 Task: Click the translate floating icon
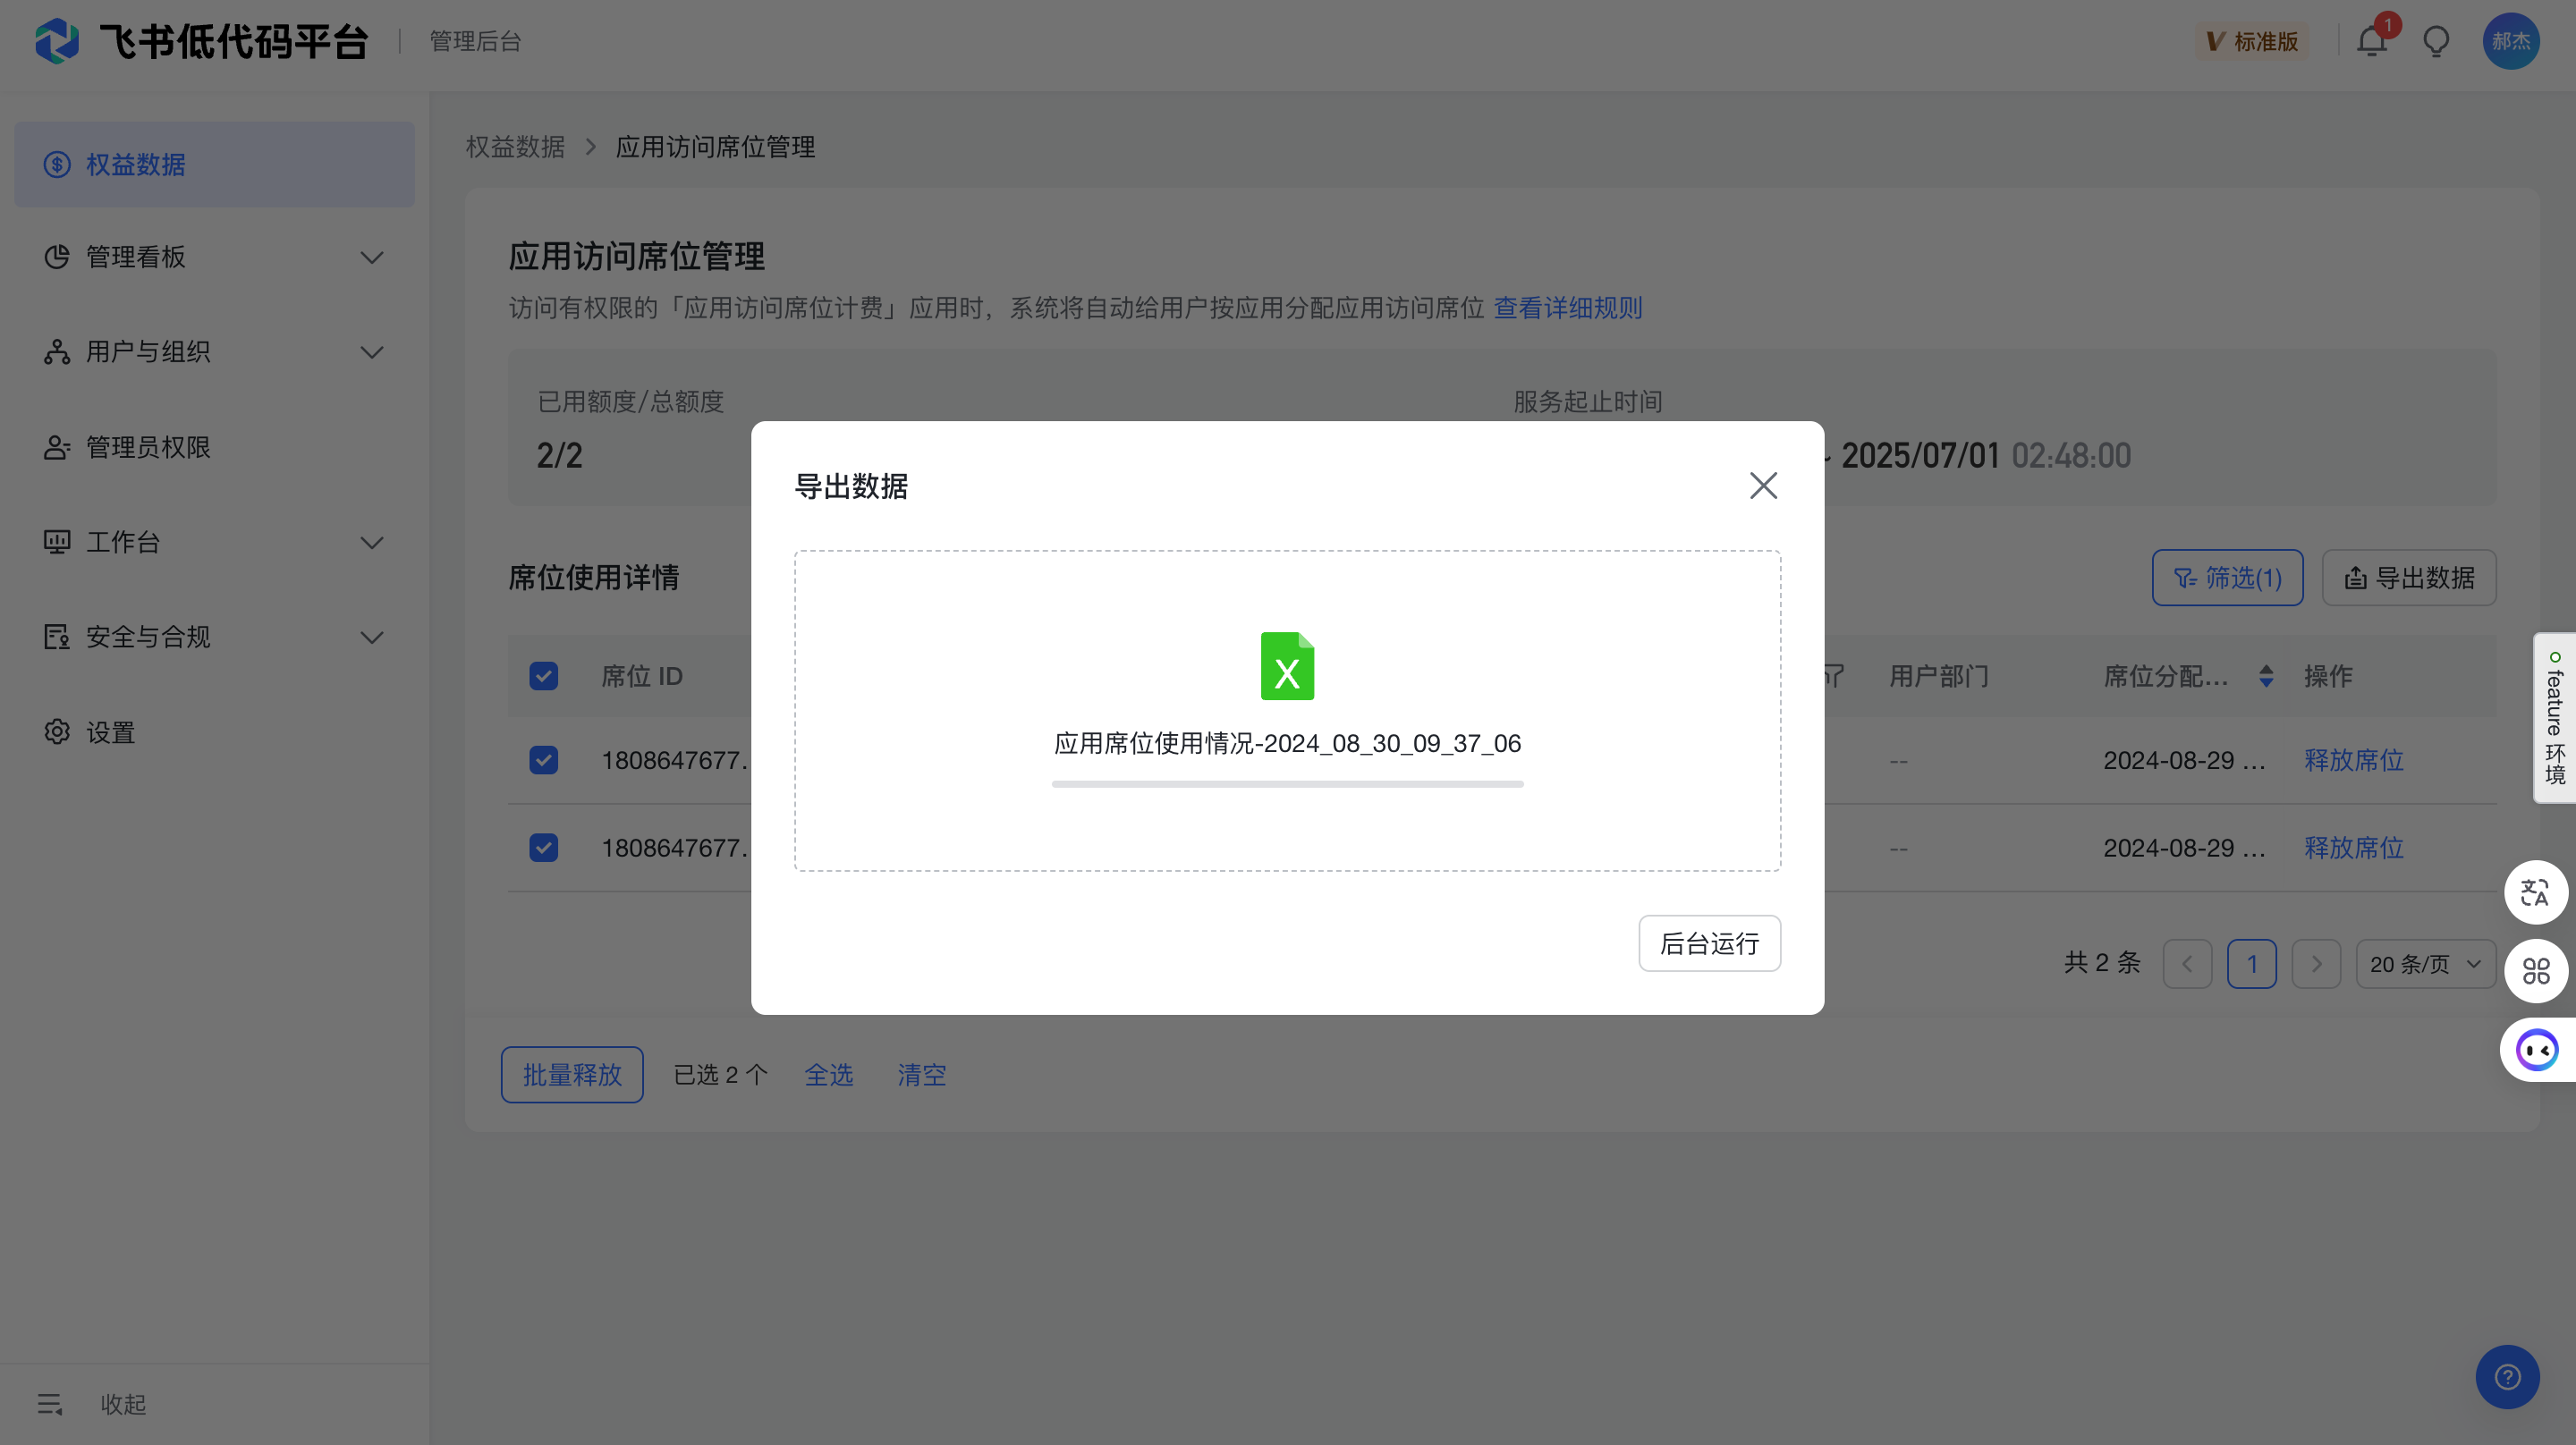[2535, 892]
